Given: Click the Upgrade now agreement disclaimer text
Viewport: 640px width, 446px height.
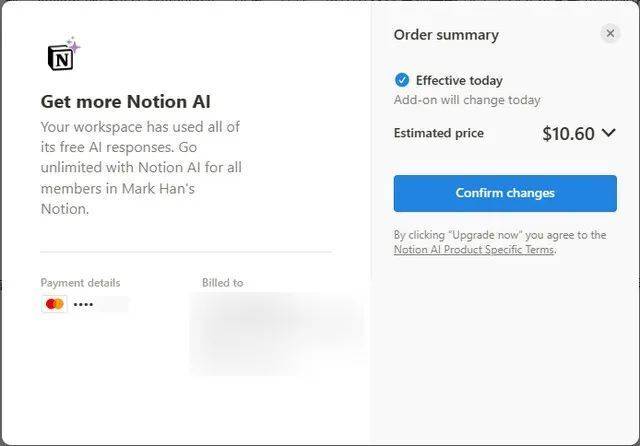Looking at the screenshot, I should pos(500,235).
